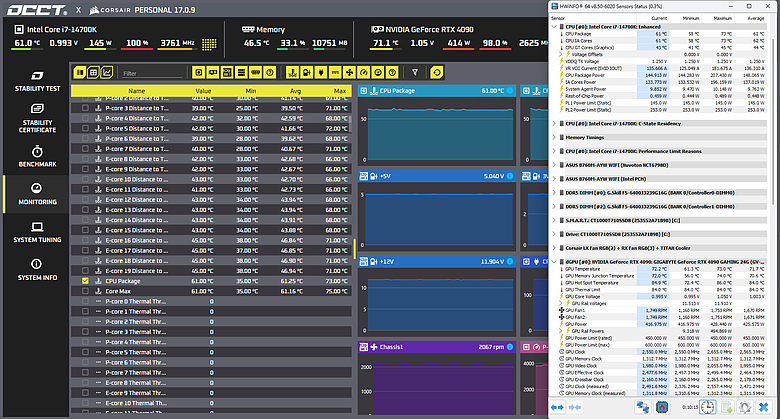
Task: Toggle the first question-mark sensor group icon
Action: pos(270,73)
